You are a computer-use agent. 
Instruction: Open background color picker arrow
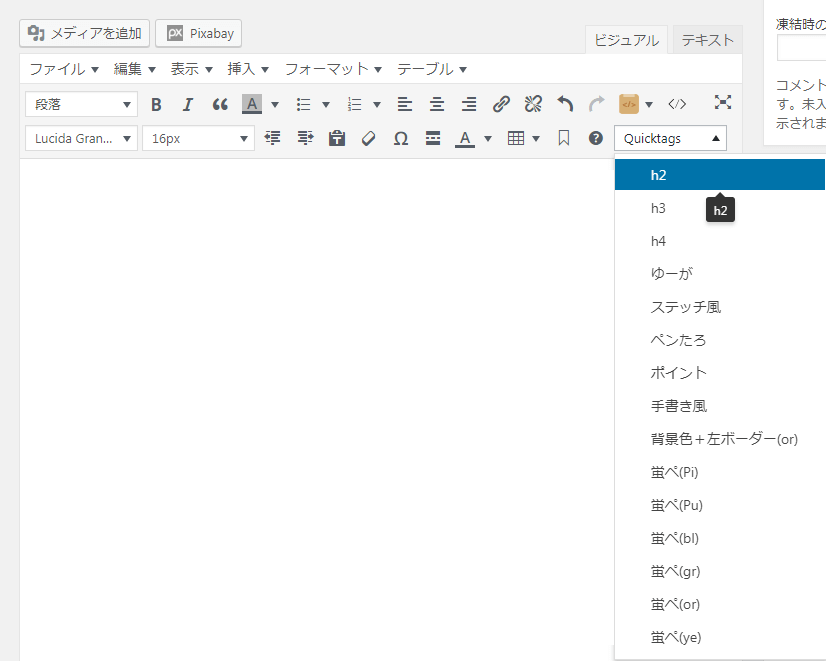[274, 104]
